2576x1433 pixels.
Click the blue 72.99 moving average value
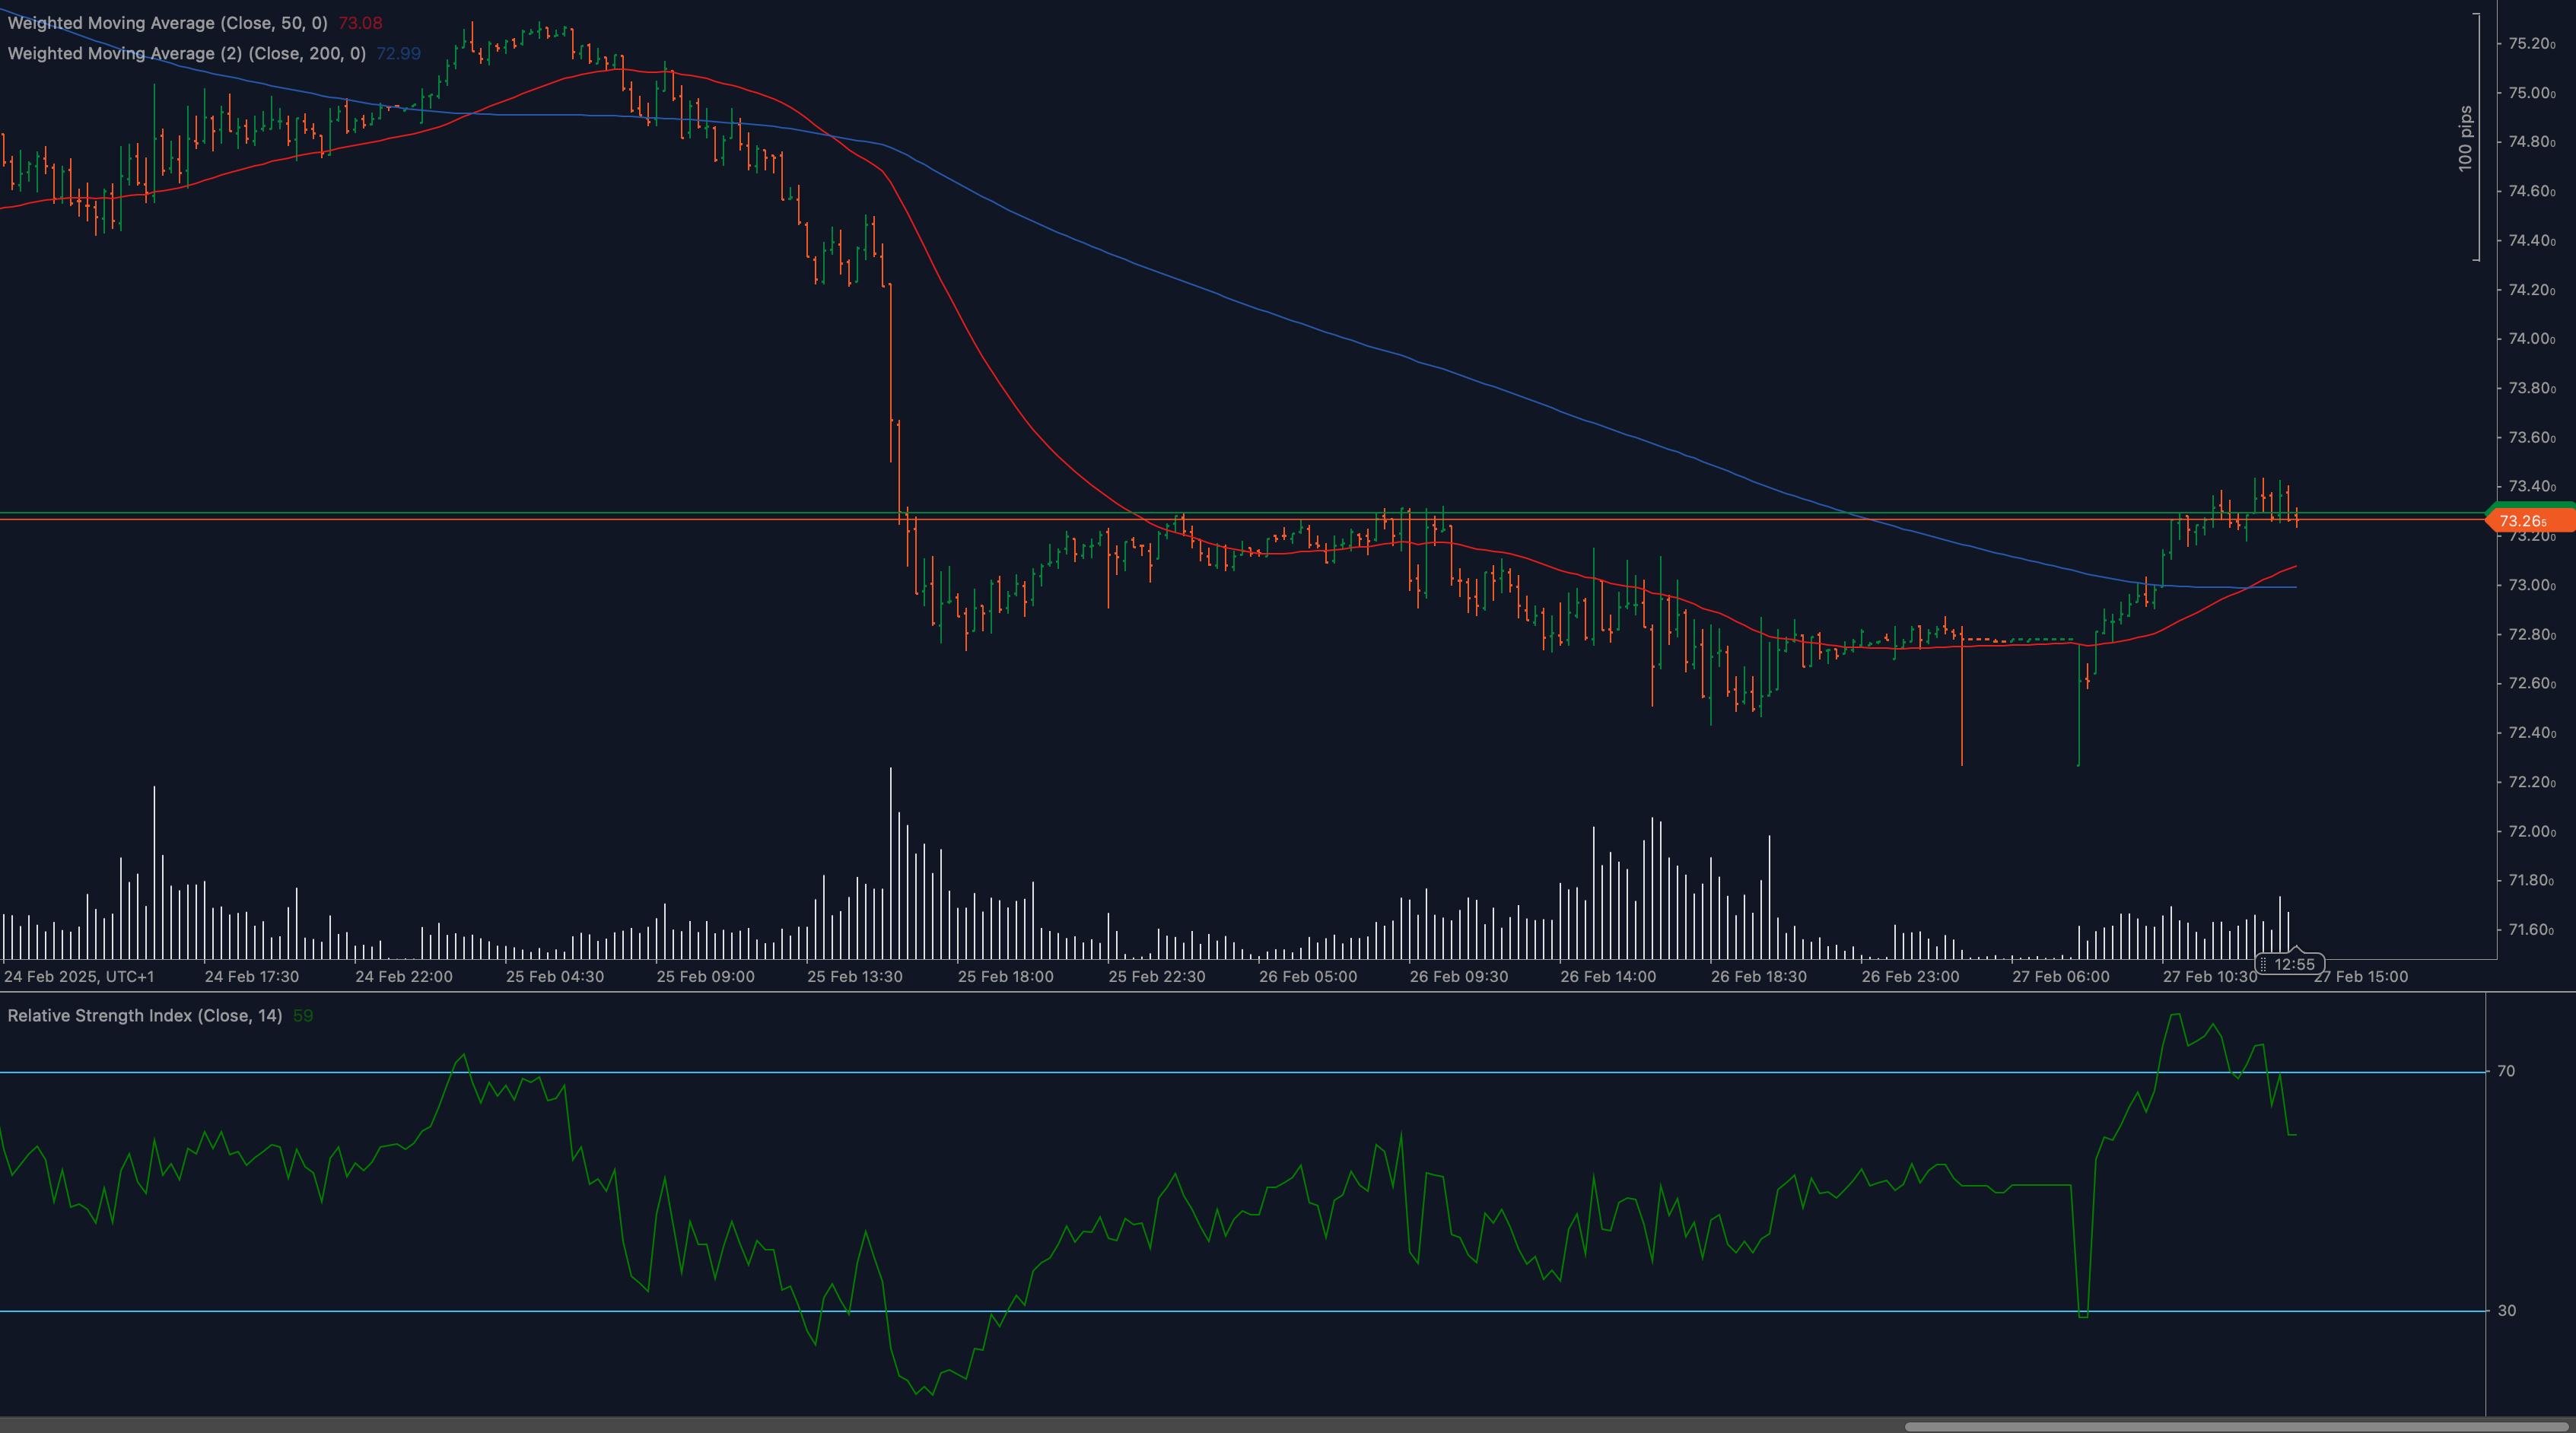[398, 53]
